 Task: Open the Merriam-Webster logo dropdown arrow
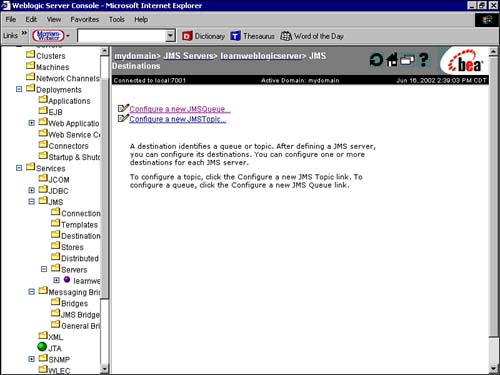coord(68,36)
